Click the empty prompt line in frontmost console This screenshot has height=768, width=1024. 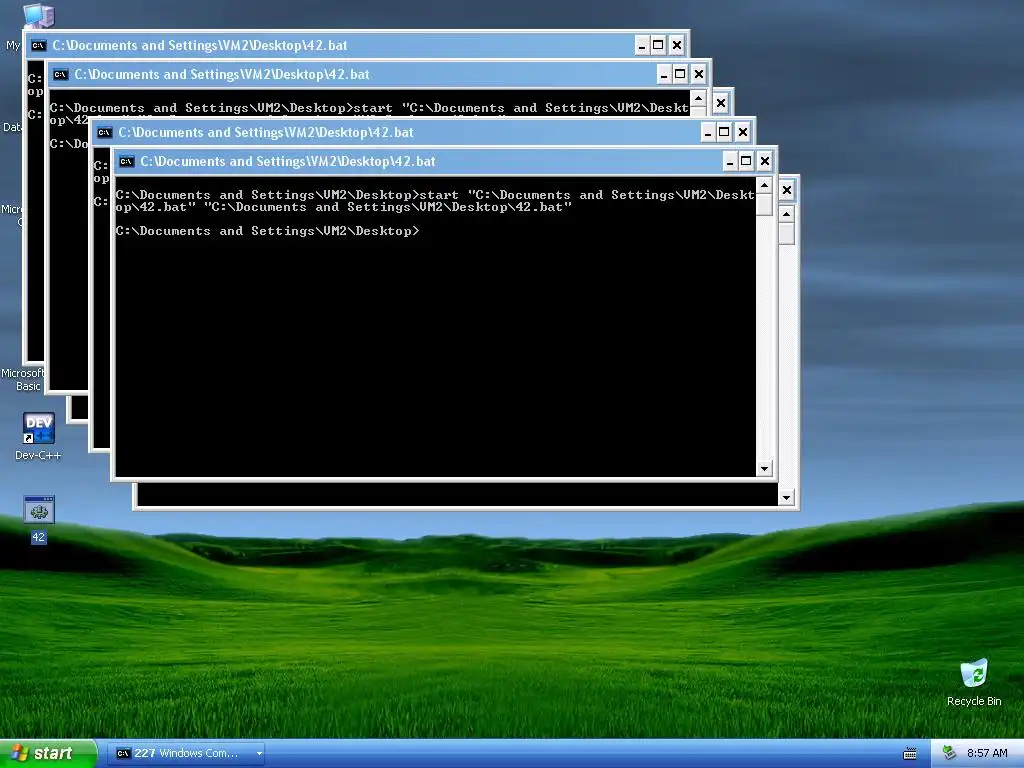tap(267, 231)
